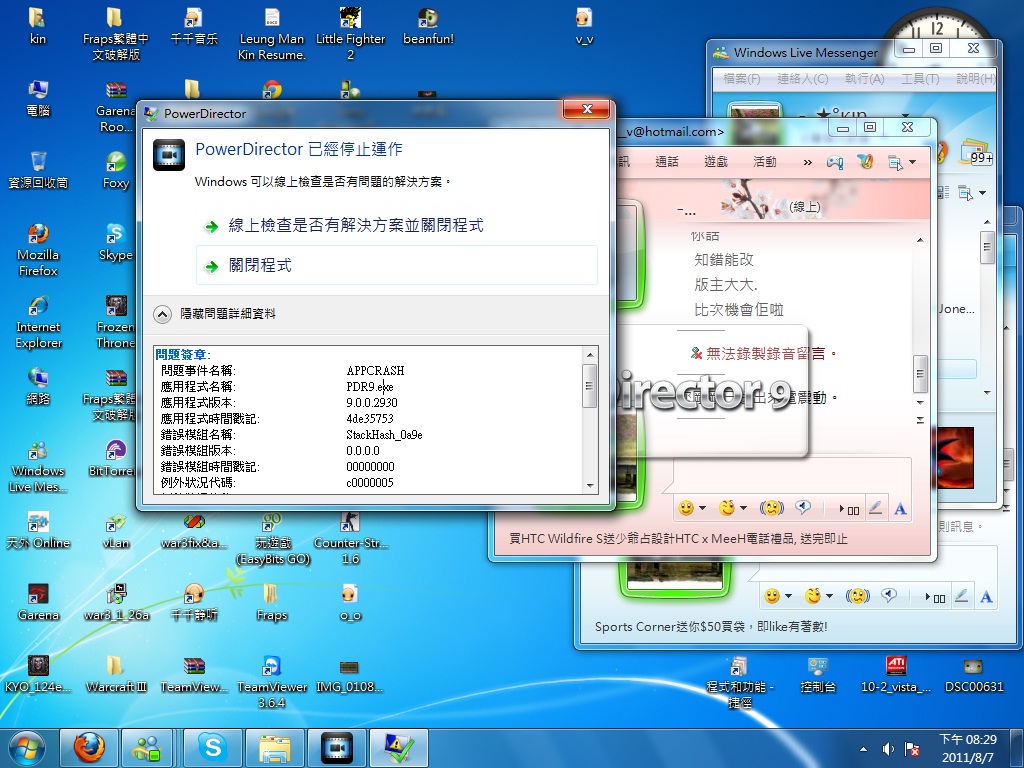
Task: Open the 遊戲 menu in chat window
Action: 715,162
